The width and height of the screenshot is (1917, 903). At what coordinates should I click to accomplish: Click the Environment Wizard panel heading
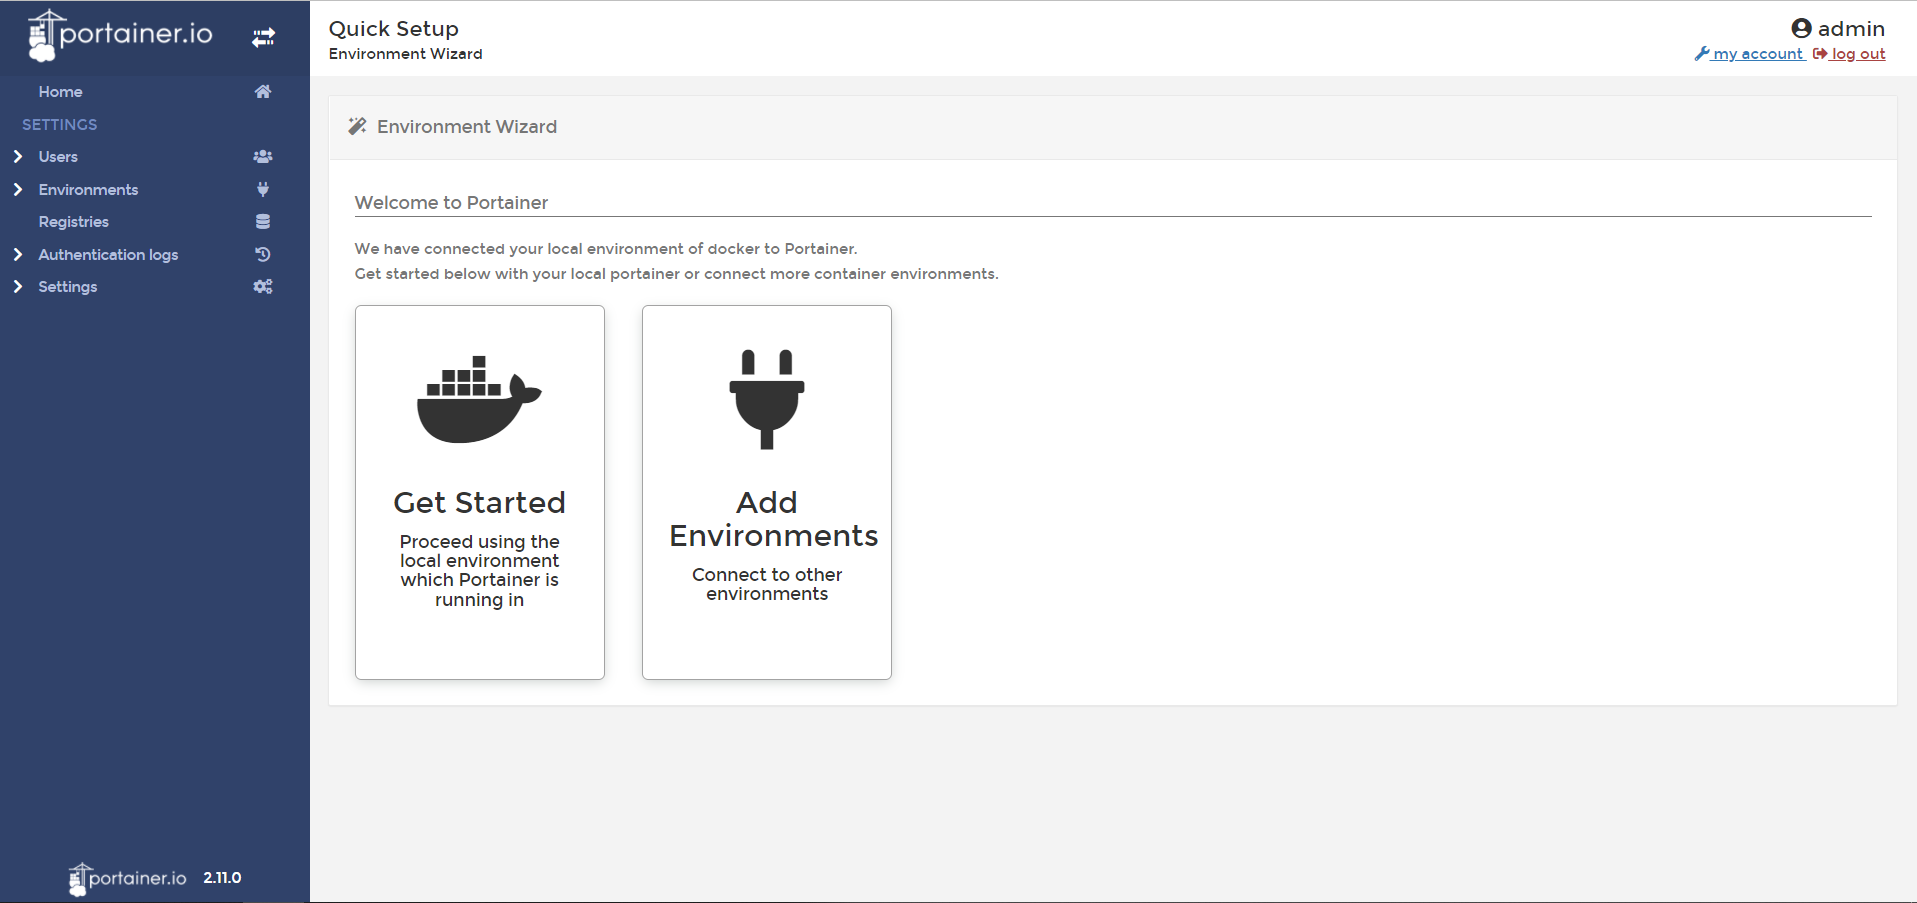[x=467, y=126]
